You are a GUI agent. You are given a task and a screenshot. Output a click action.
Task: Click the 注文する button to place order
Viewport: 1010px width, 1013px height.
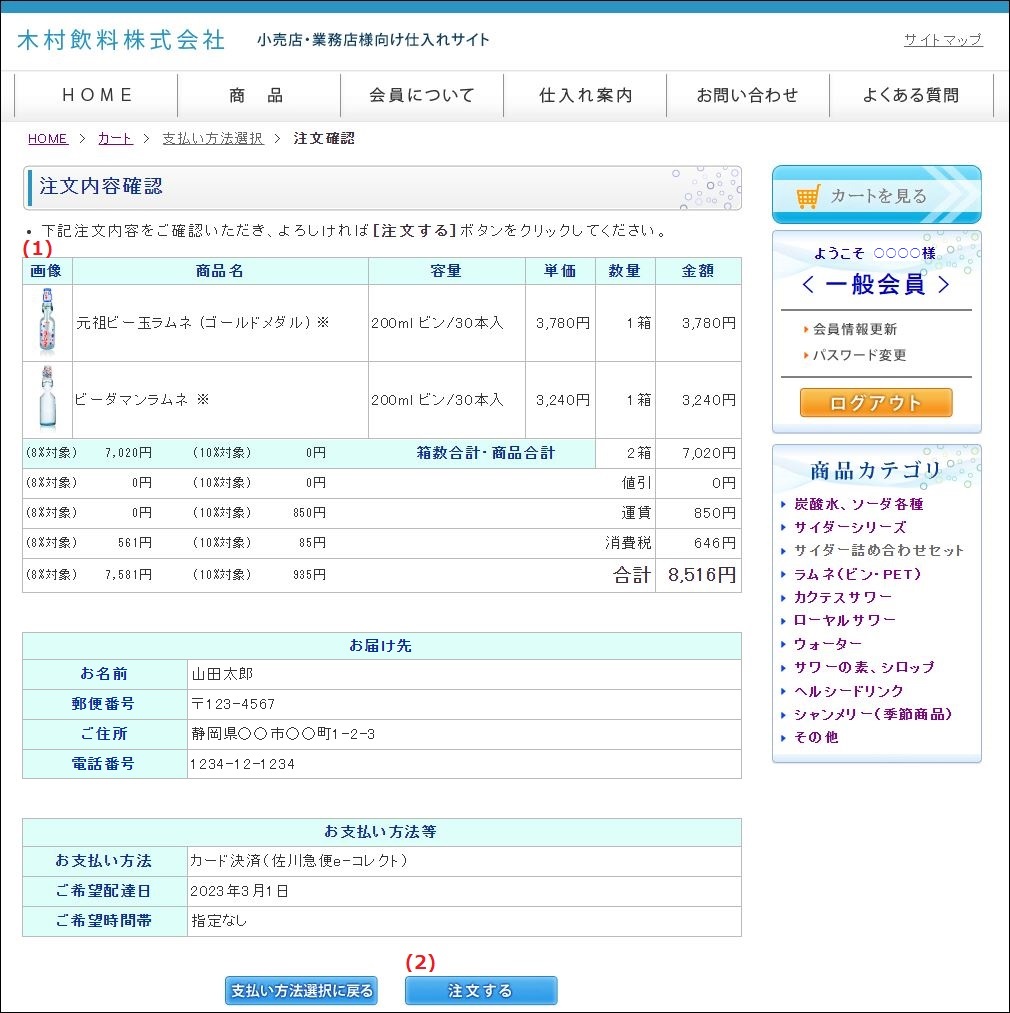tap(481, 990)
